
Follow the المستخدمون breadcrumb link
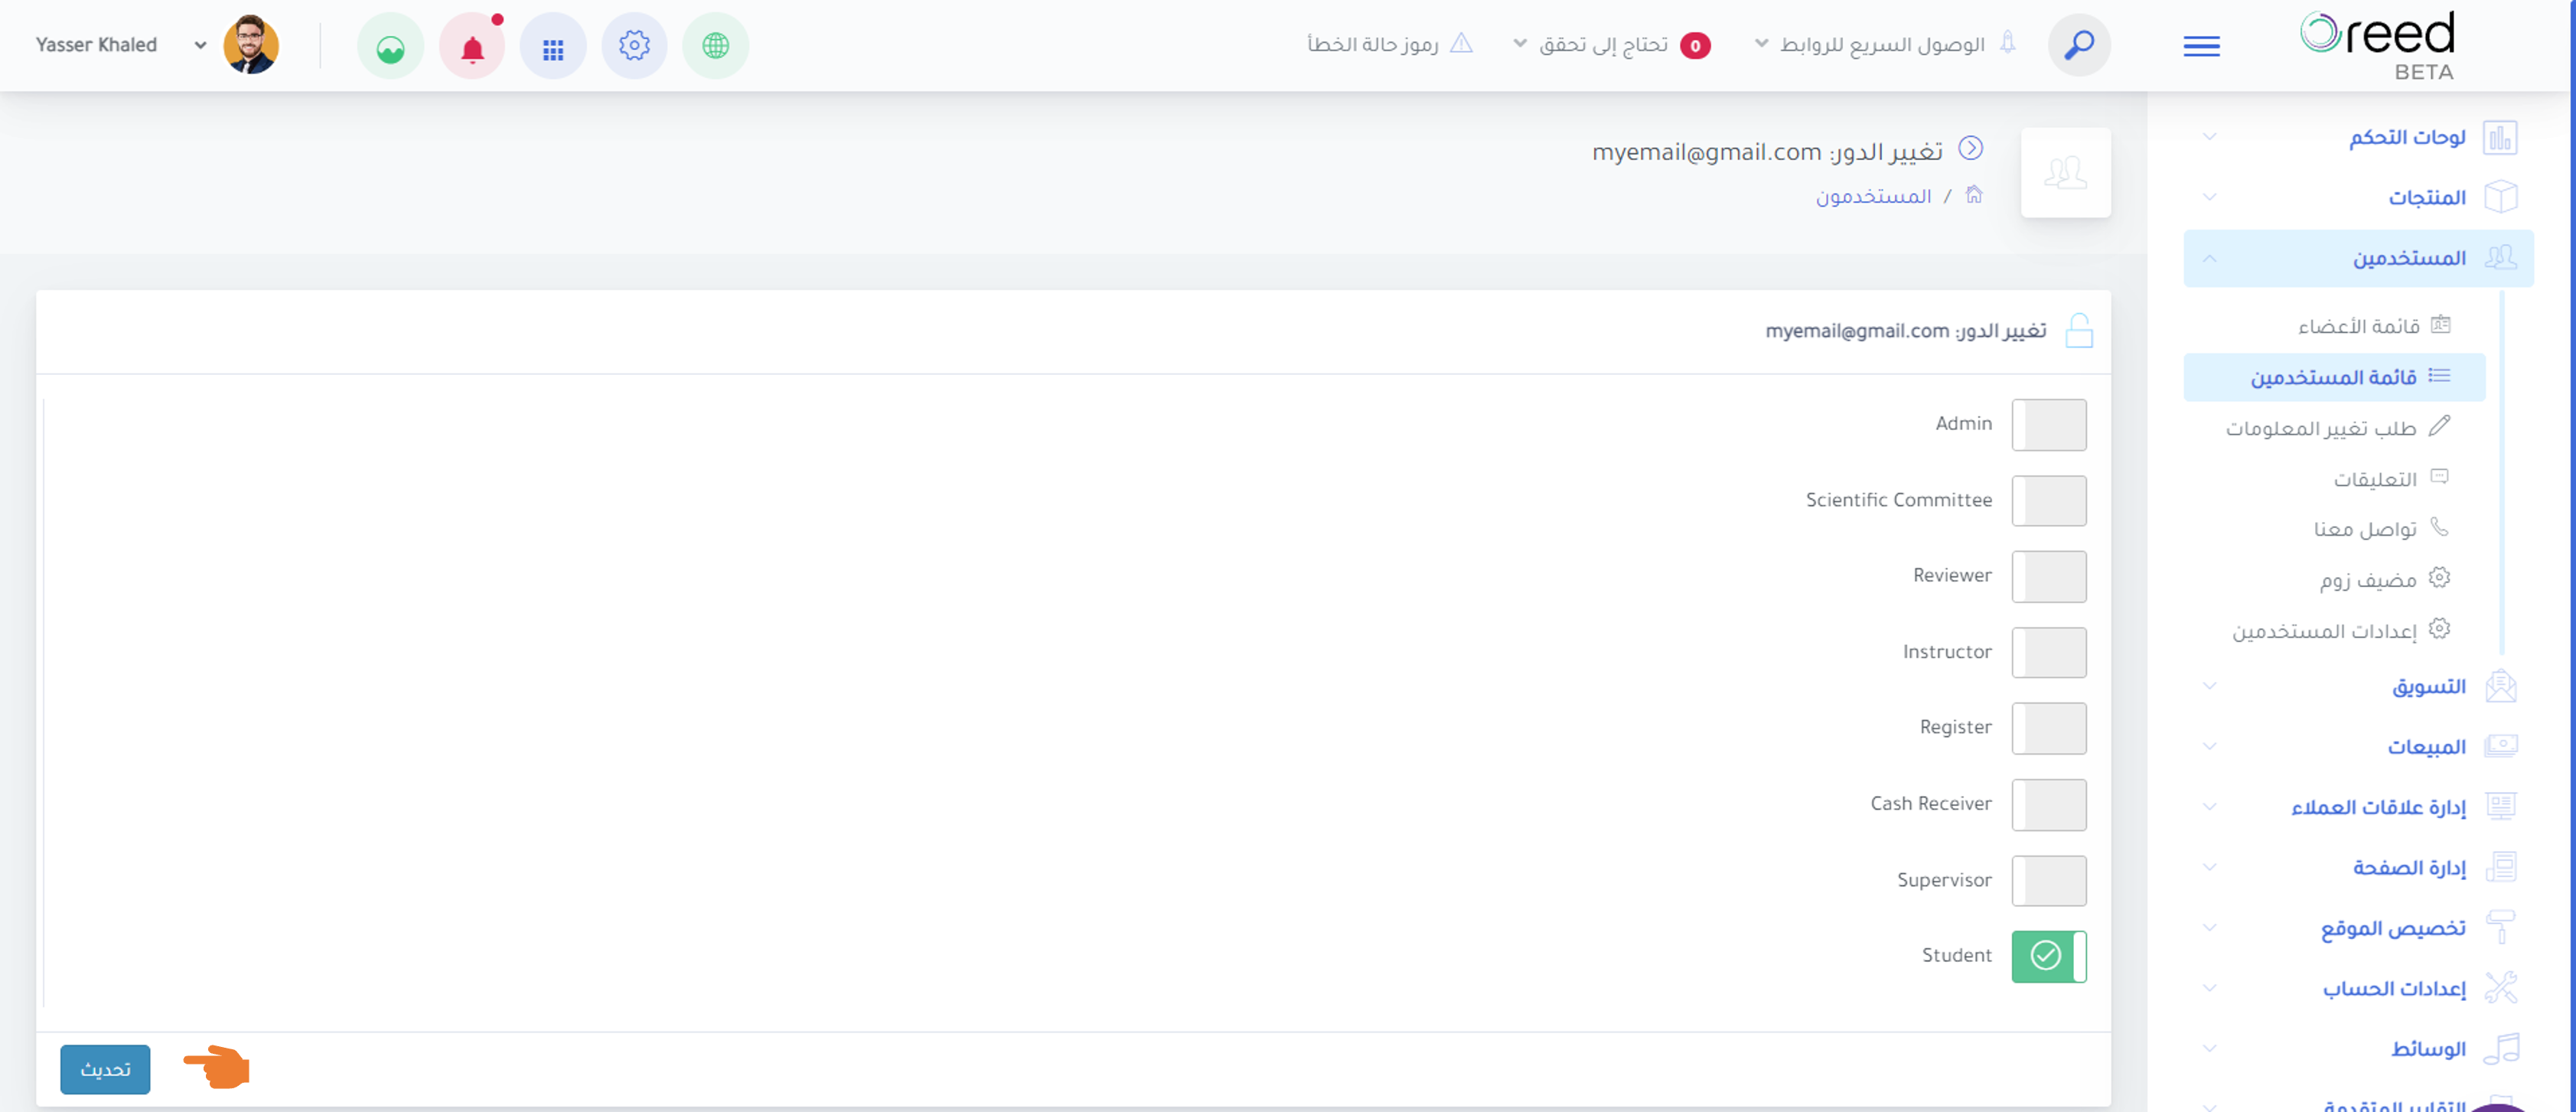(x=1873, y=196)
